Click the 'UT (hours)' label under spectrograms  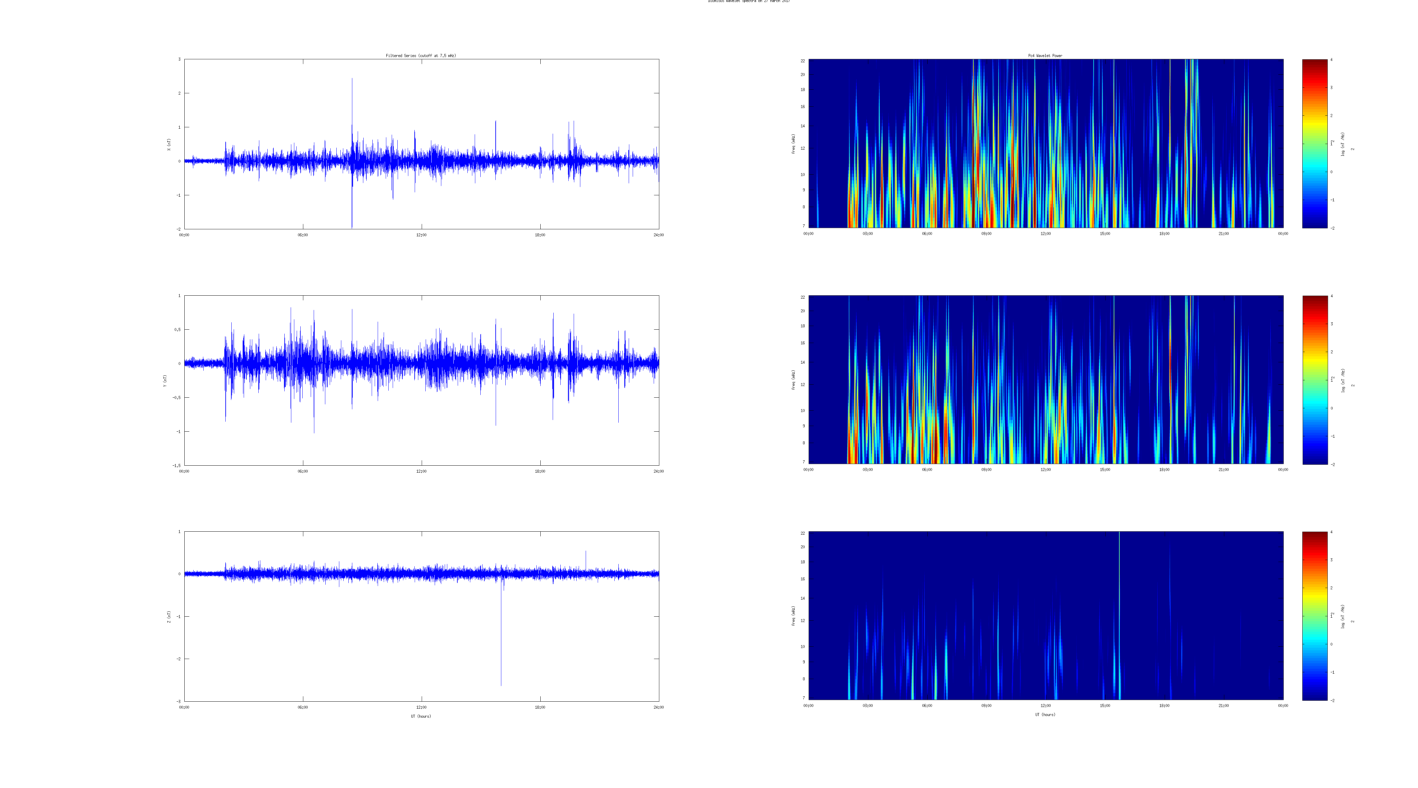(1045, 714)
